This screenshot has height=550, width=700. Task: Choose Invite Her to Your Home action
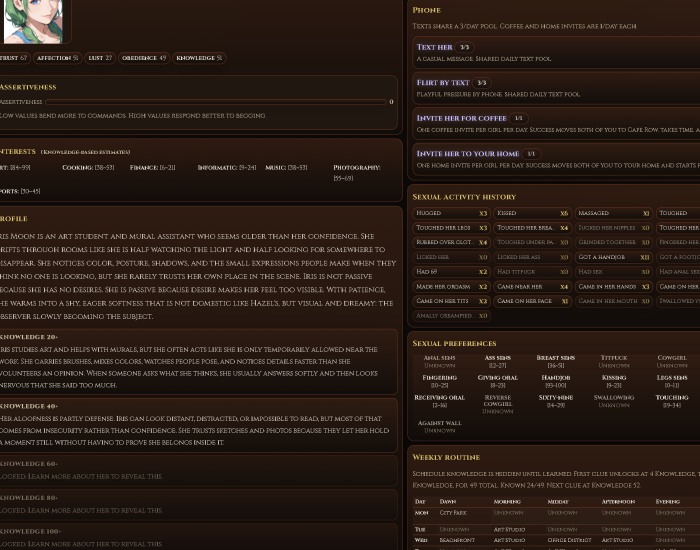pyautogui.click(x=556, y=159)
